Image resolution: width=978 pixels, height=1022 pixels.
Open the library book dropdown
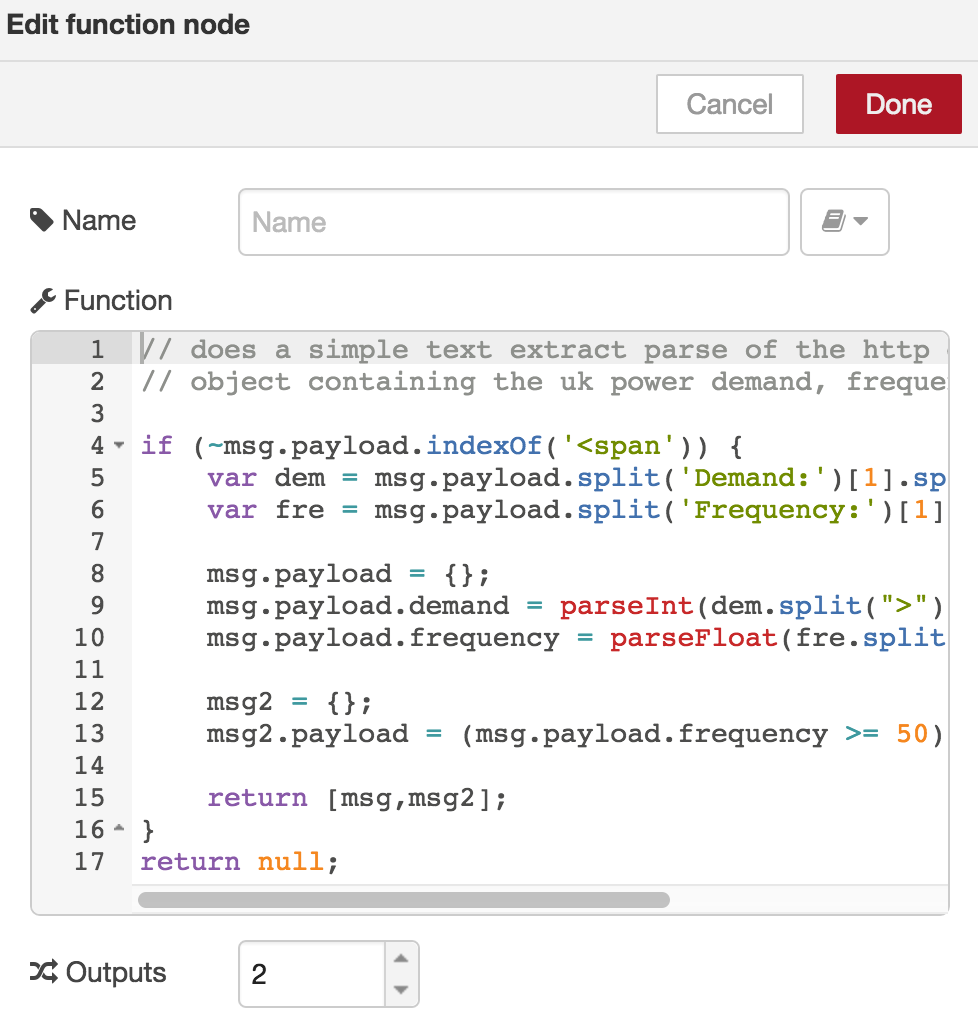tap(844, 222)
